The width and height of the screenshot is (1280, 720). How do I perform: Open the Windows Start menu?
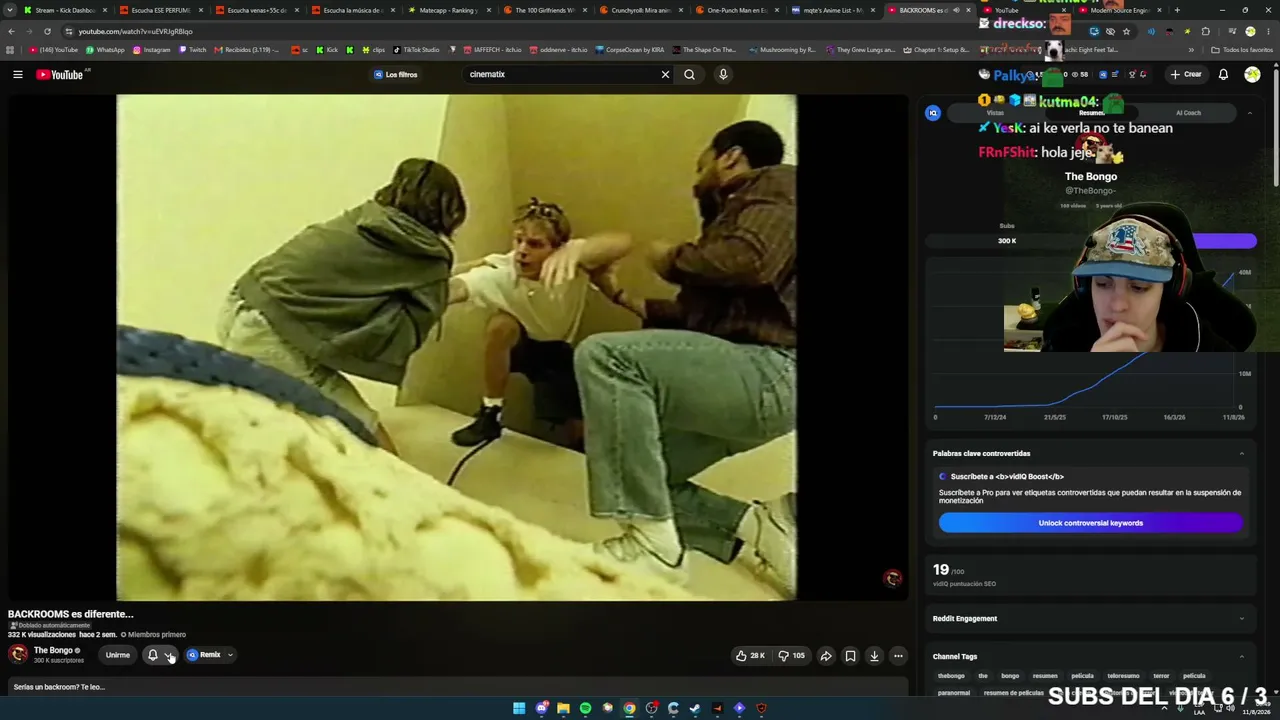(x=519, y=708)
